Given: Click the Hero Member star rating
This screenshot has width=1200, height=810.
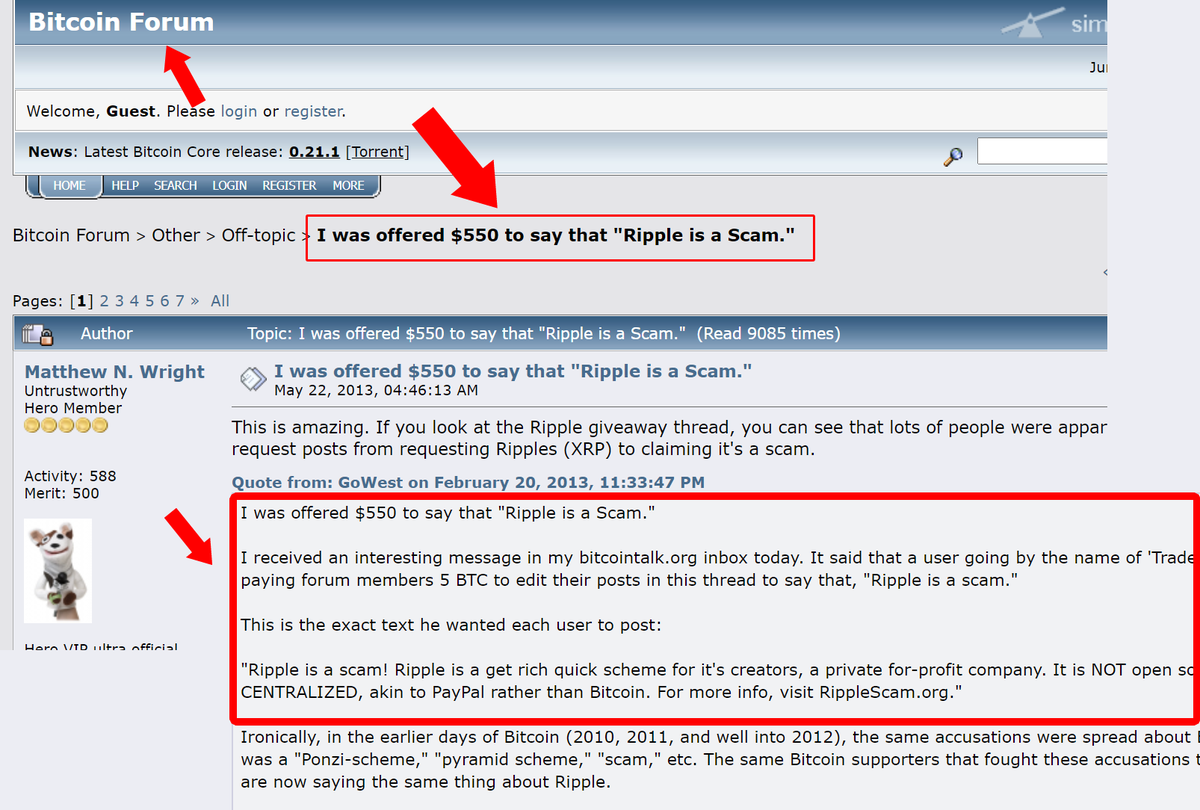Looking at the screenshot, I should point(65,425).
